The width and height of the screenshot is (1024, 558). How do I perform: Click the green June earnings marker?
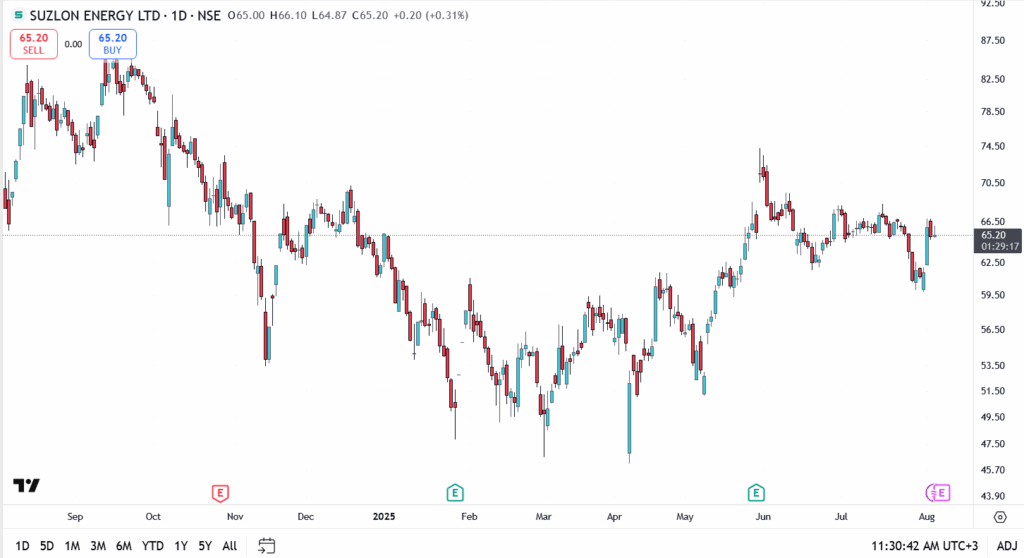[757, 492]
